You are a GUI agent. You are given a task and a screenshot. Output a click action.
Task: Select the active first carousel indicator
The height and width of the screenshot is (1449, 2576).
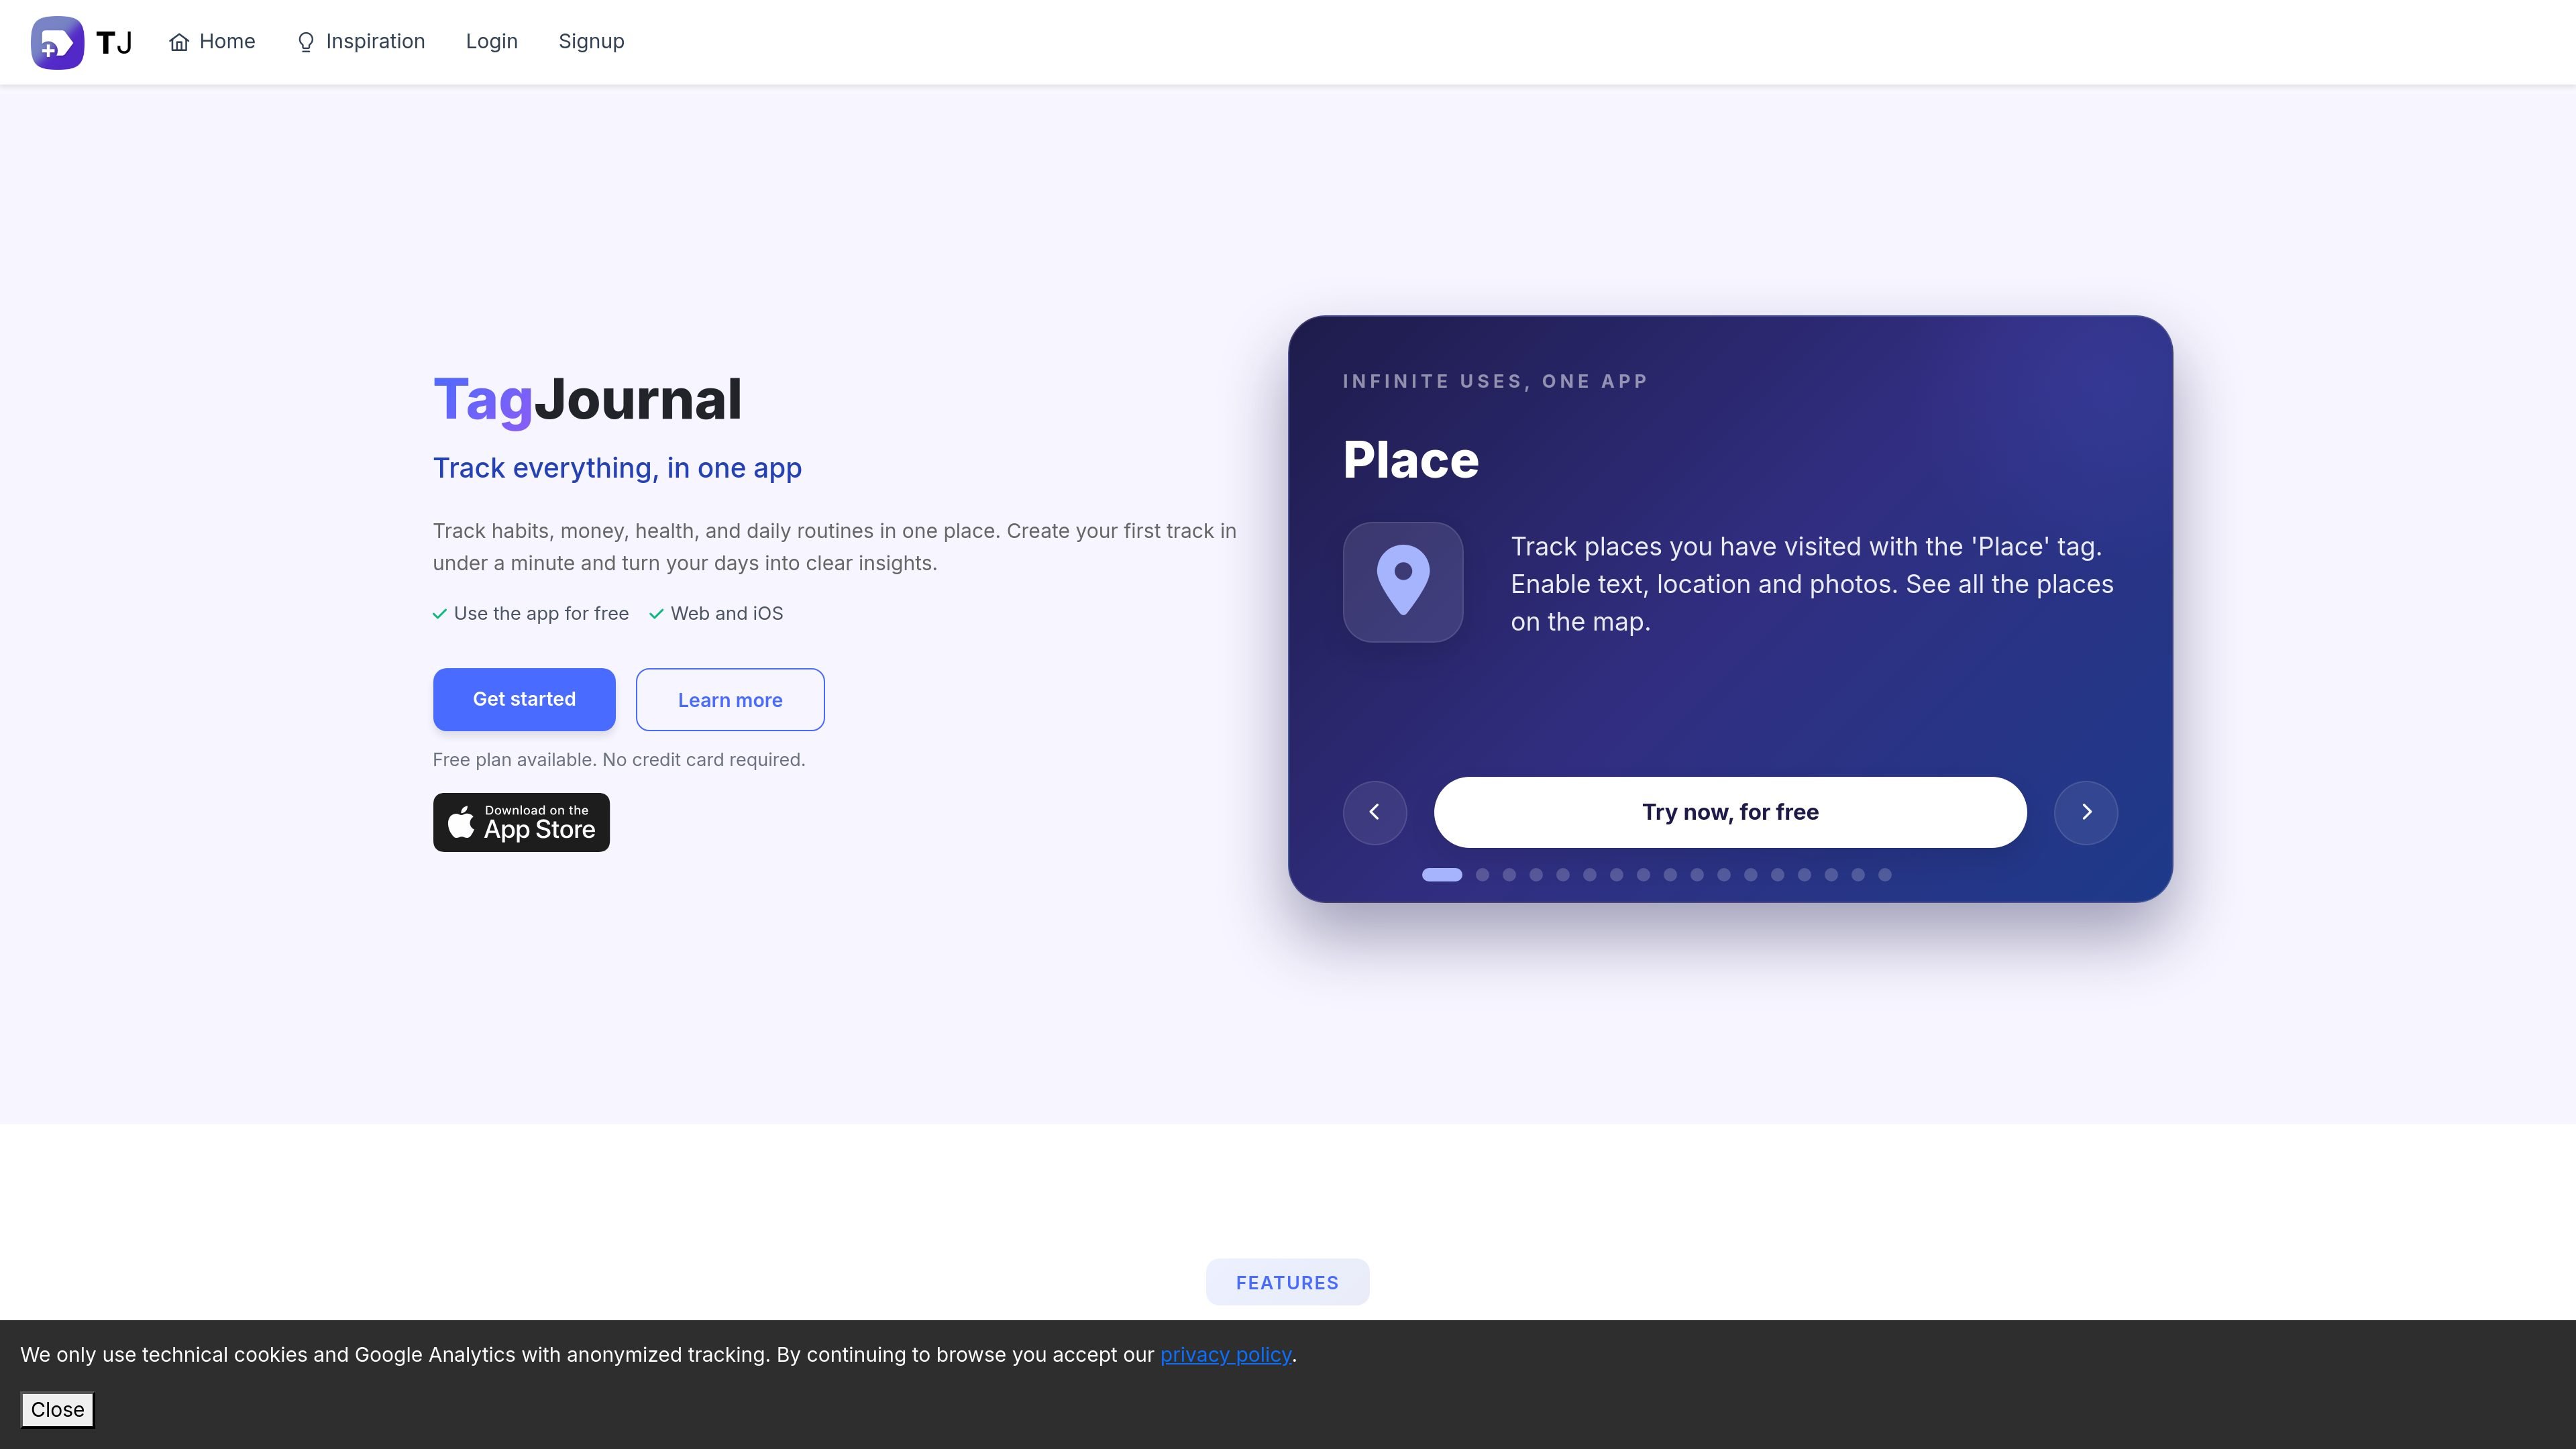pos(1442,875)
